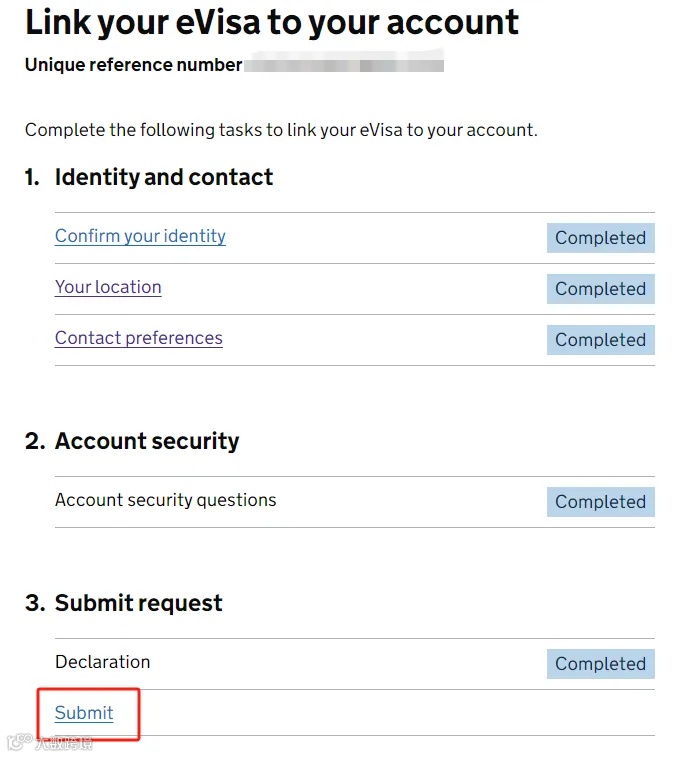
Task: Click Completed status beside Your location
Action: (x=600, y=289)
